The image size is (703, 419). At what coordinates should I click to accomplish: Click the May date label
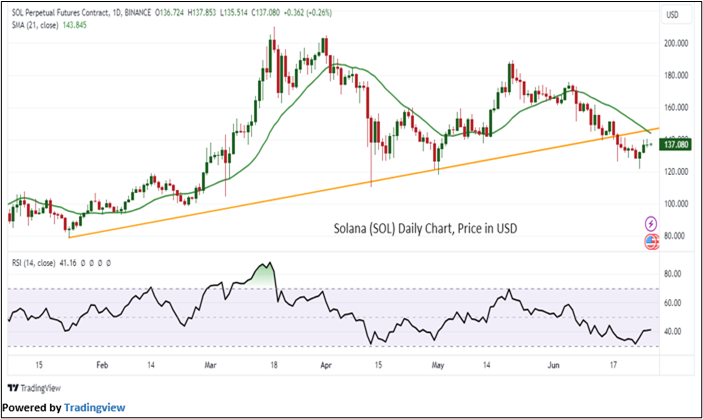coord(438,365)
